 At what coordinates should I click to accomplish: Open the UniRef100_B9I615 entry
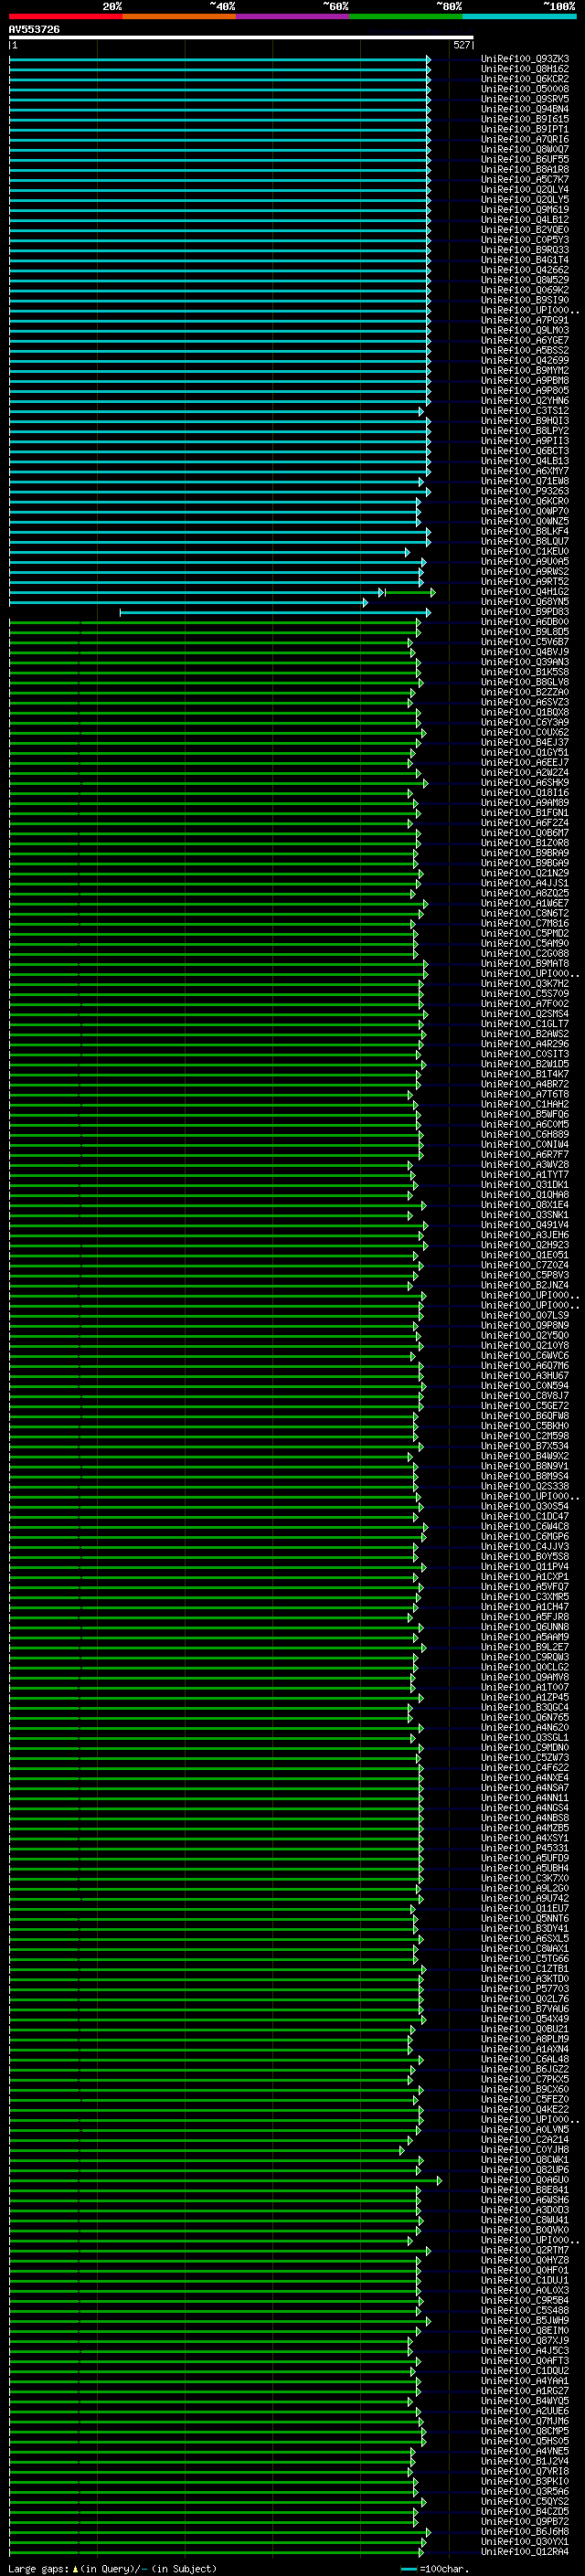tap(525, 119)
